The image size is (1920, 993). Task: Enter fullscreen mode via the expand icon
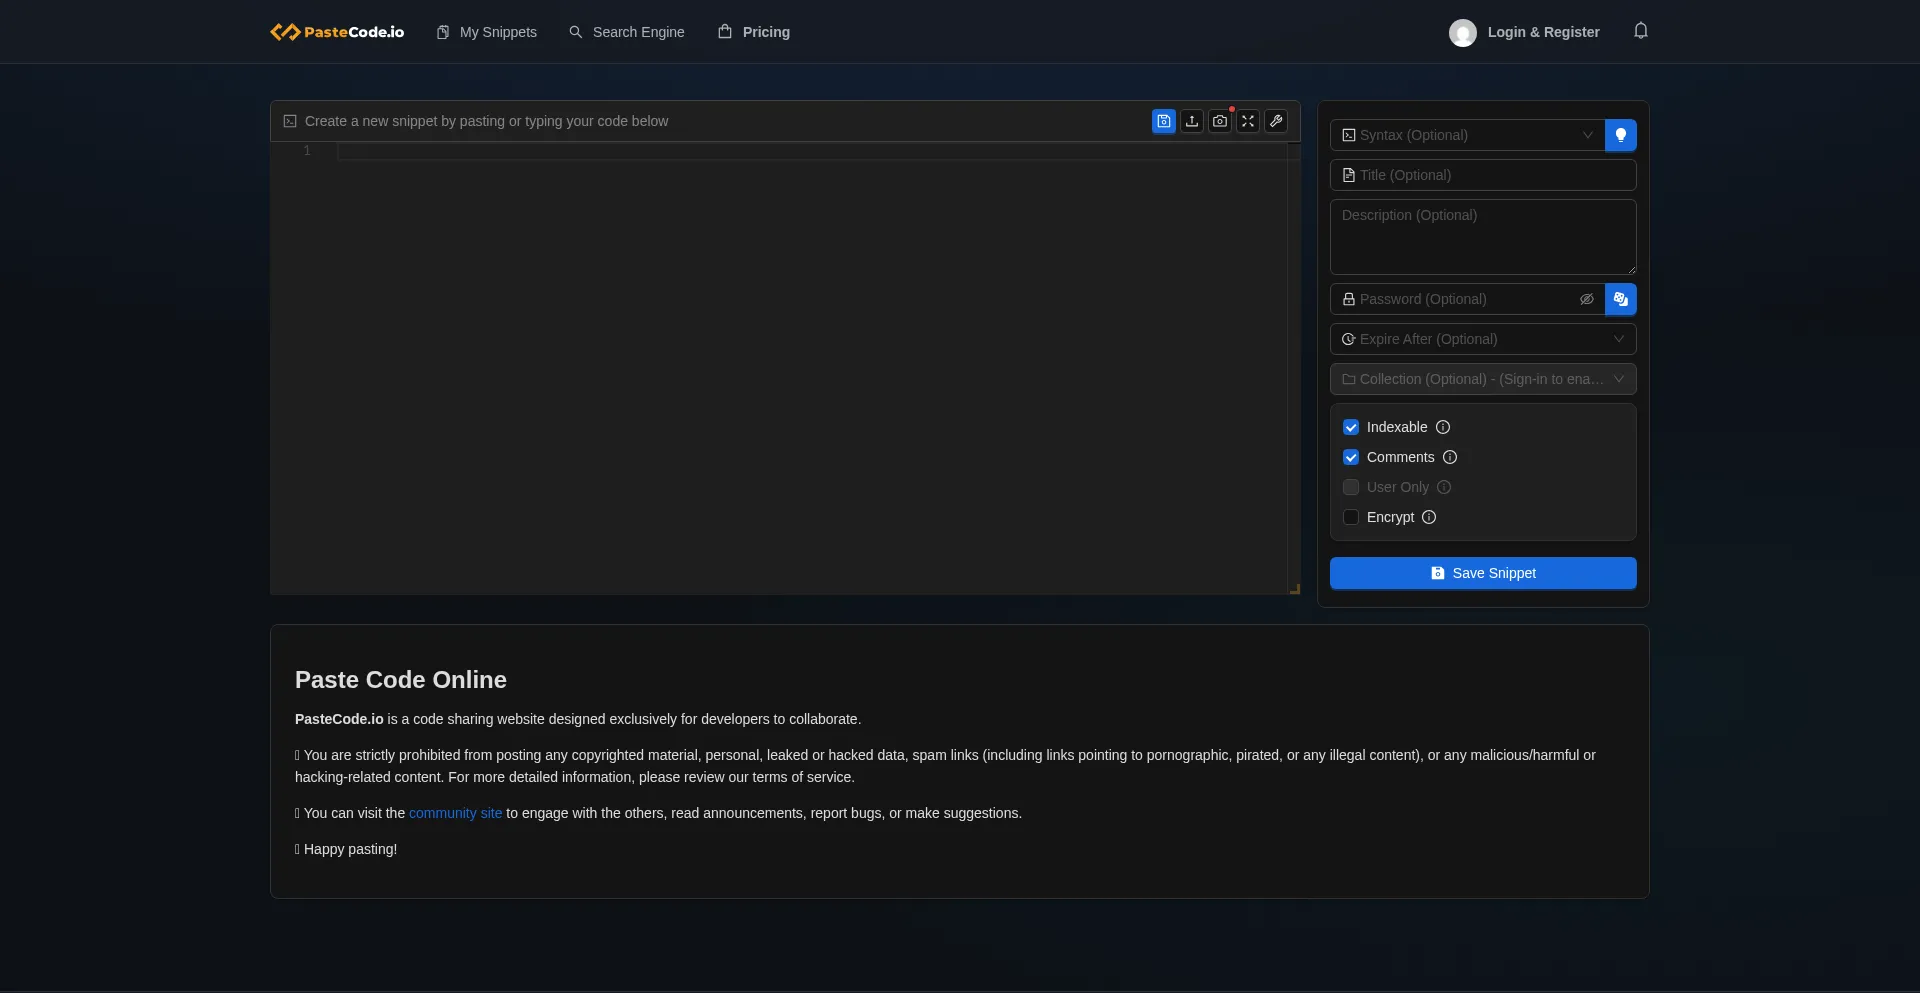[x=1247, y=121]
